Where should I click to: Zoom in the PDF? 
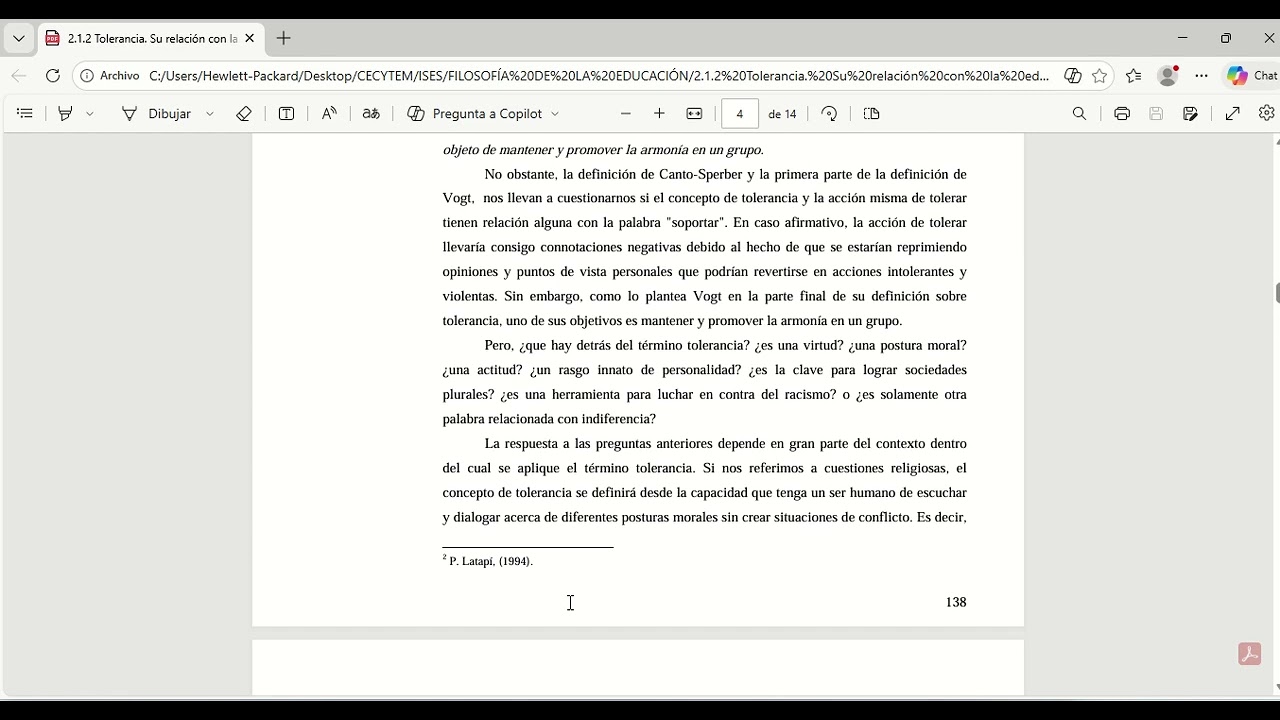click(x=659, y=114)
